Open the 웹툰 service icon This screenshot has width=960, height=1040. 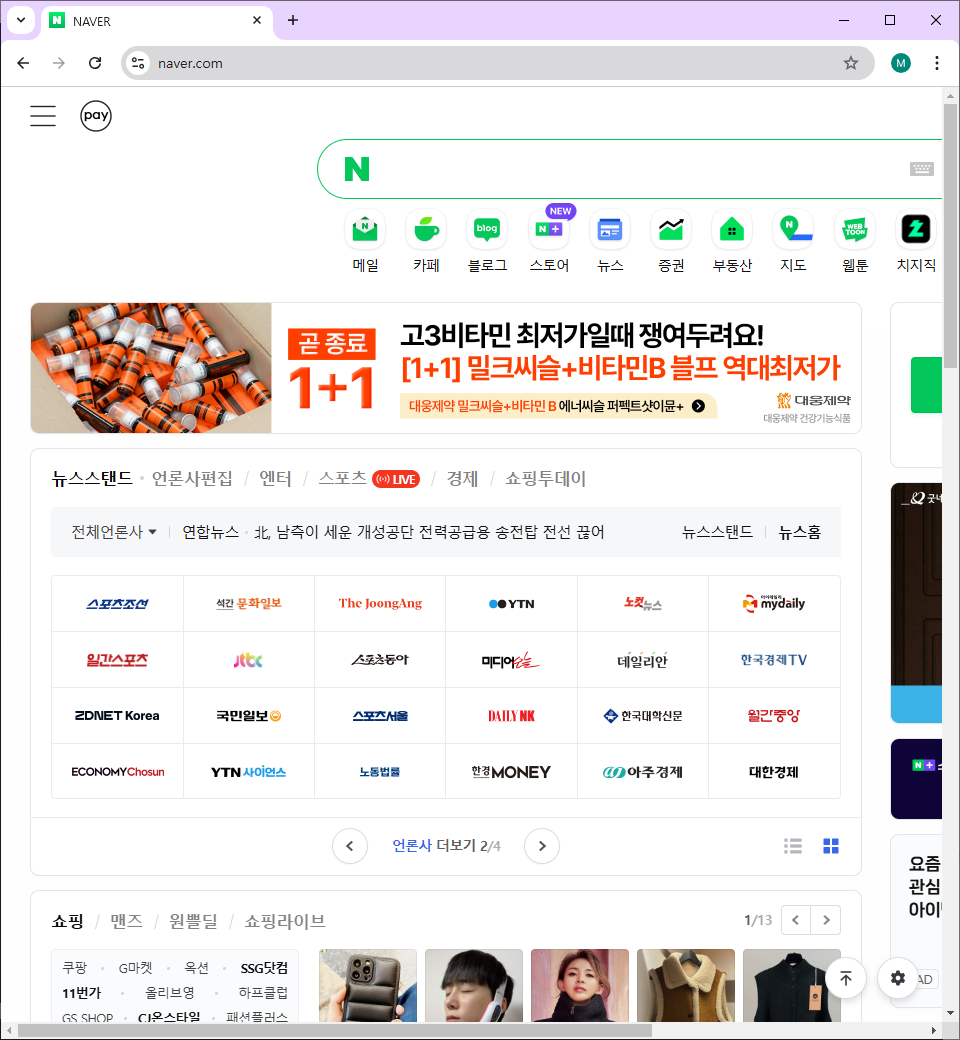coord(854,229)
